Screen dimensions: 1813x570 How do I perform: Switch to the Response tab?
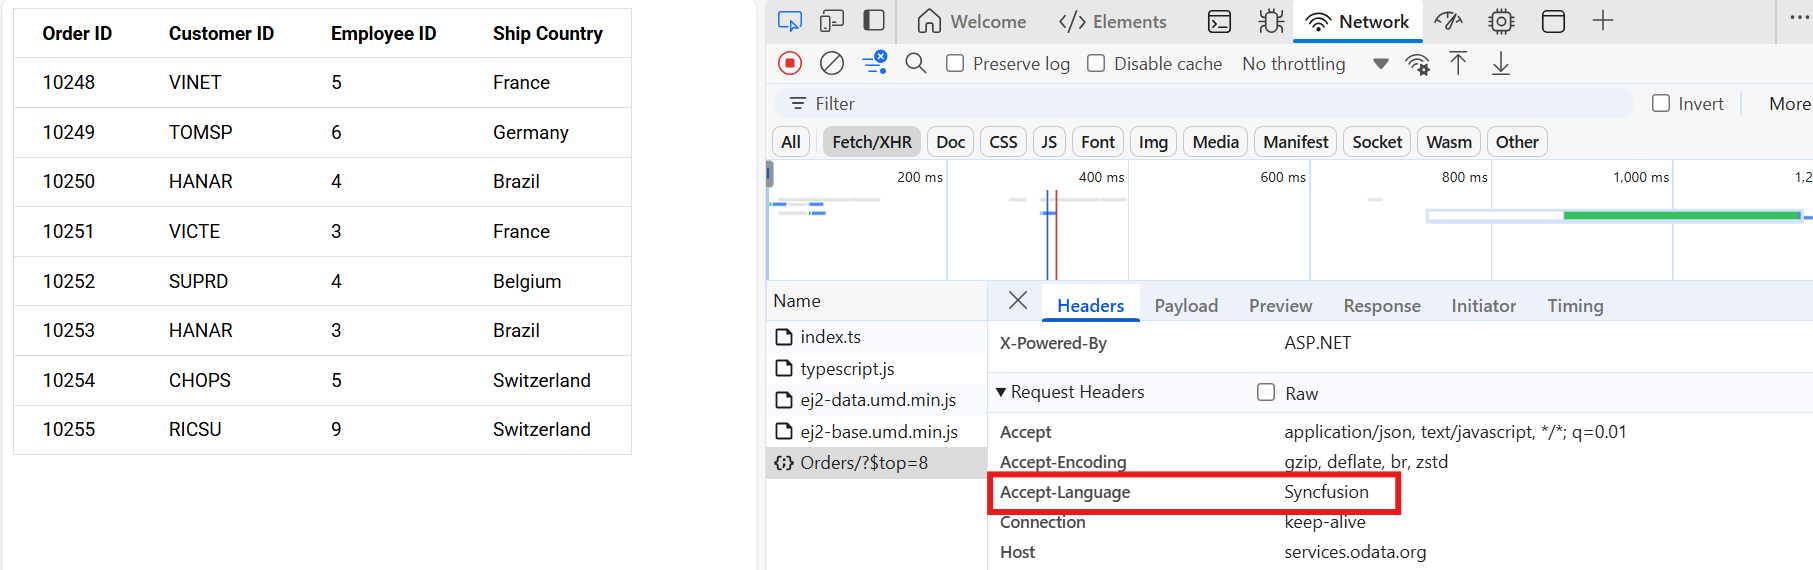1381,306
